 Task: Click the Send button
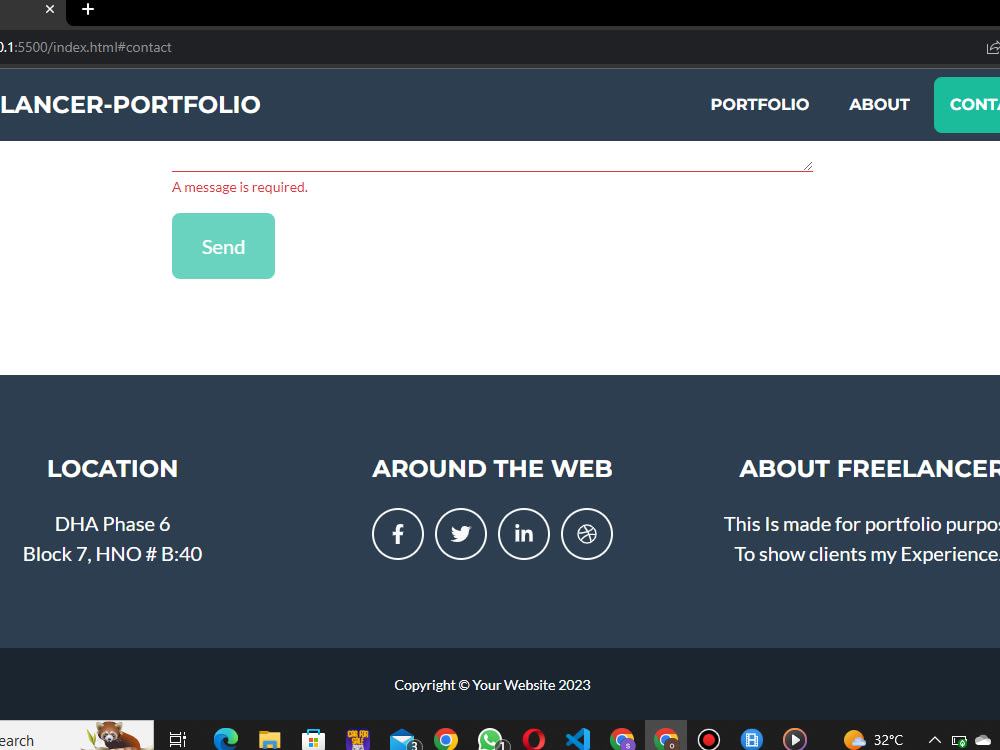223,246
